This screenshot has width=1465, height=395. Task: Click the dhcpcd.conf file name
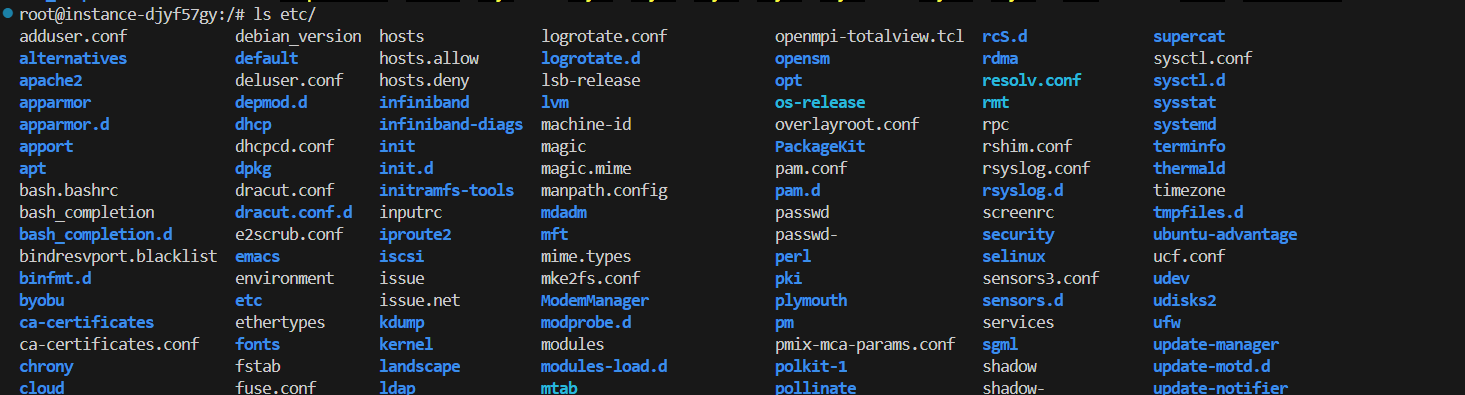tap(284, 146)
